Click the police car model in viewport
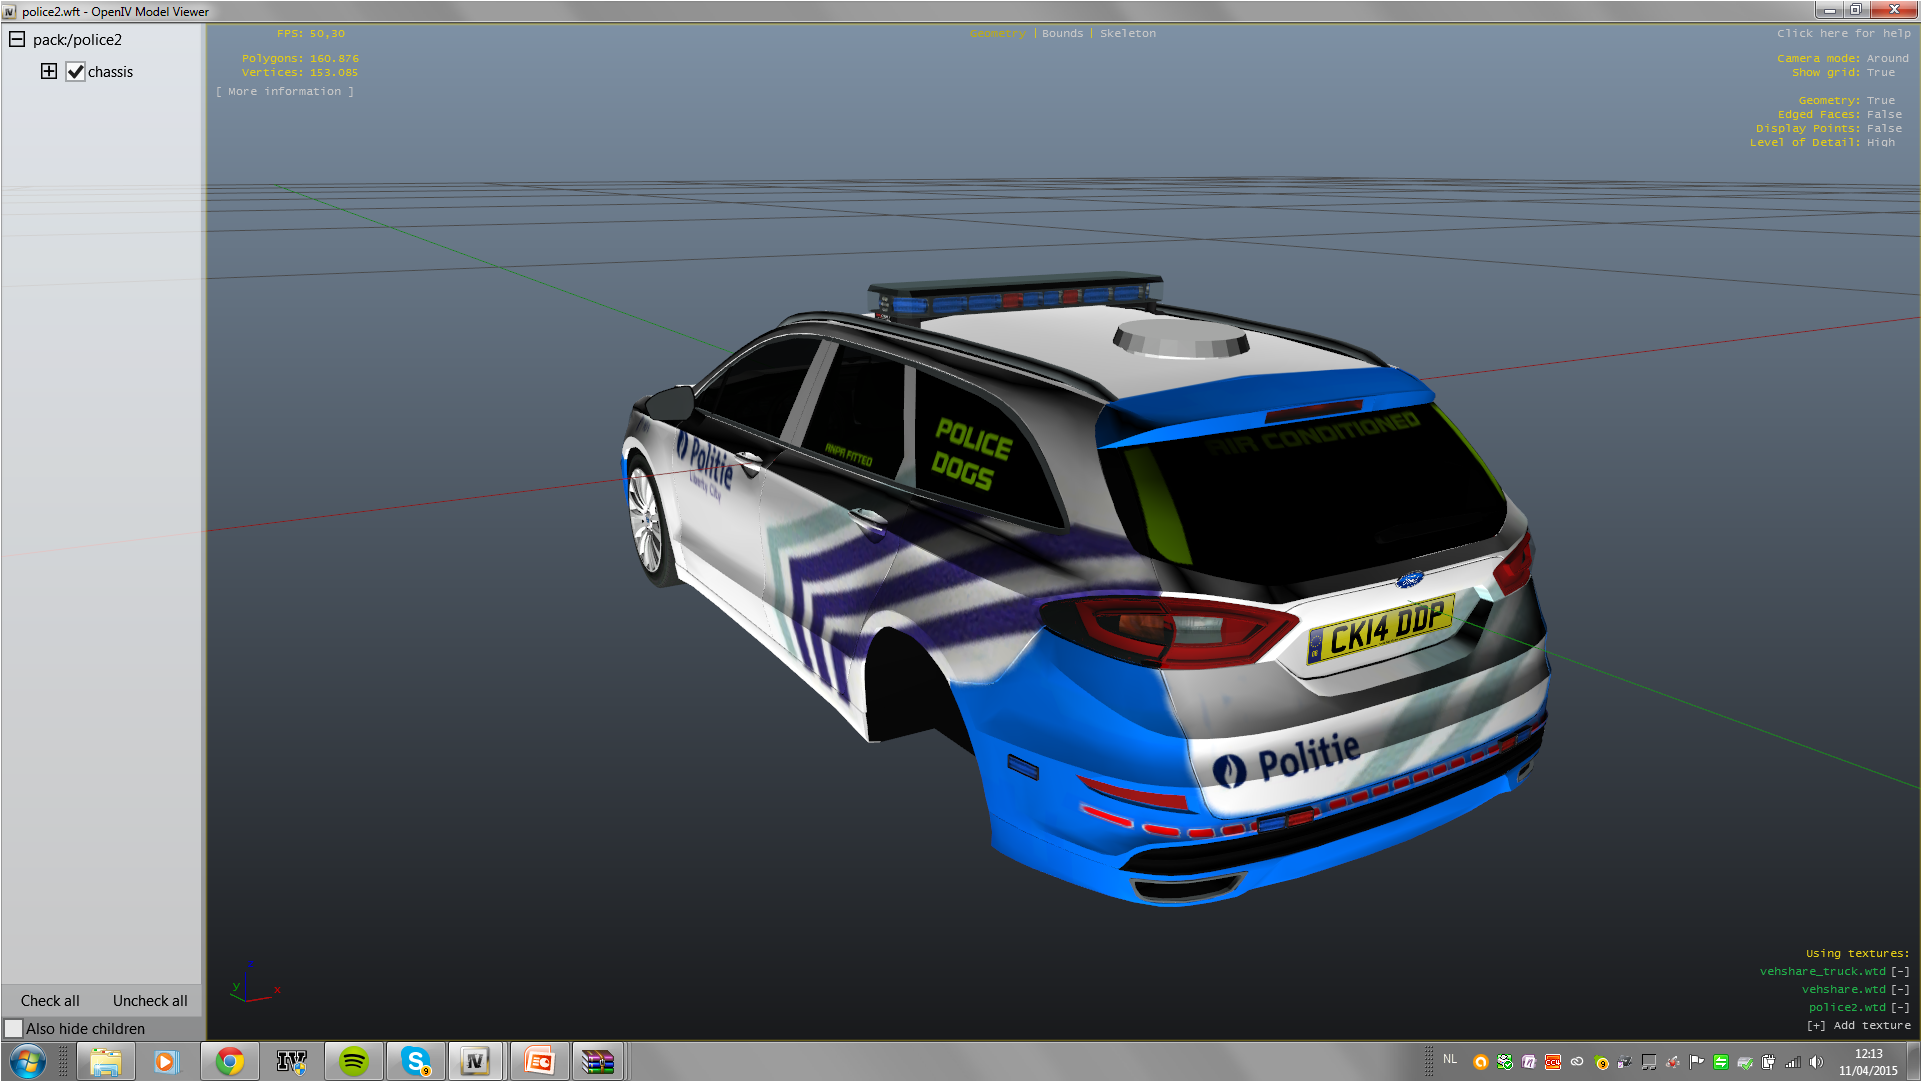Viewport: 1922px width, 1082px height. point(1085,590)
